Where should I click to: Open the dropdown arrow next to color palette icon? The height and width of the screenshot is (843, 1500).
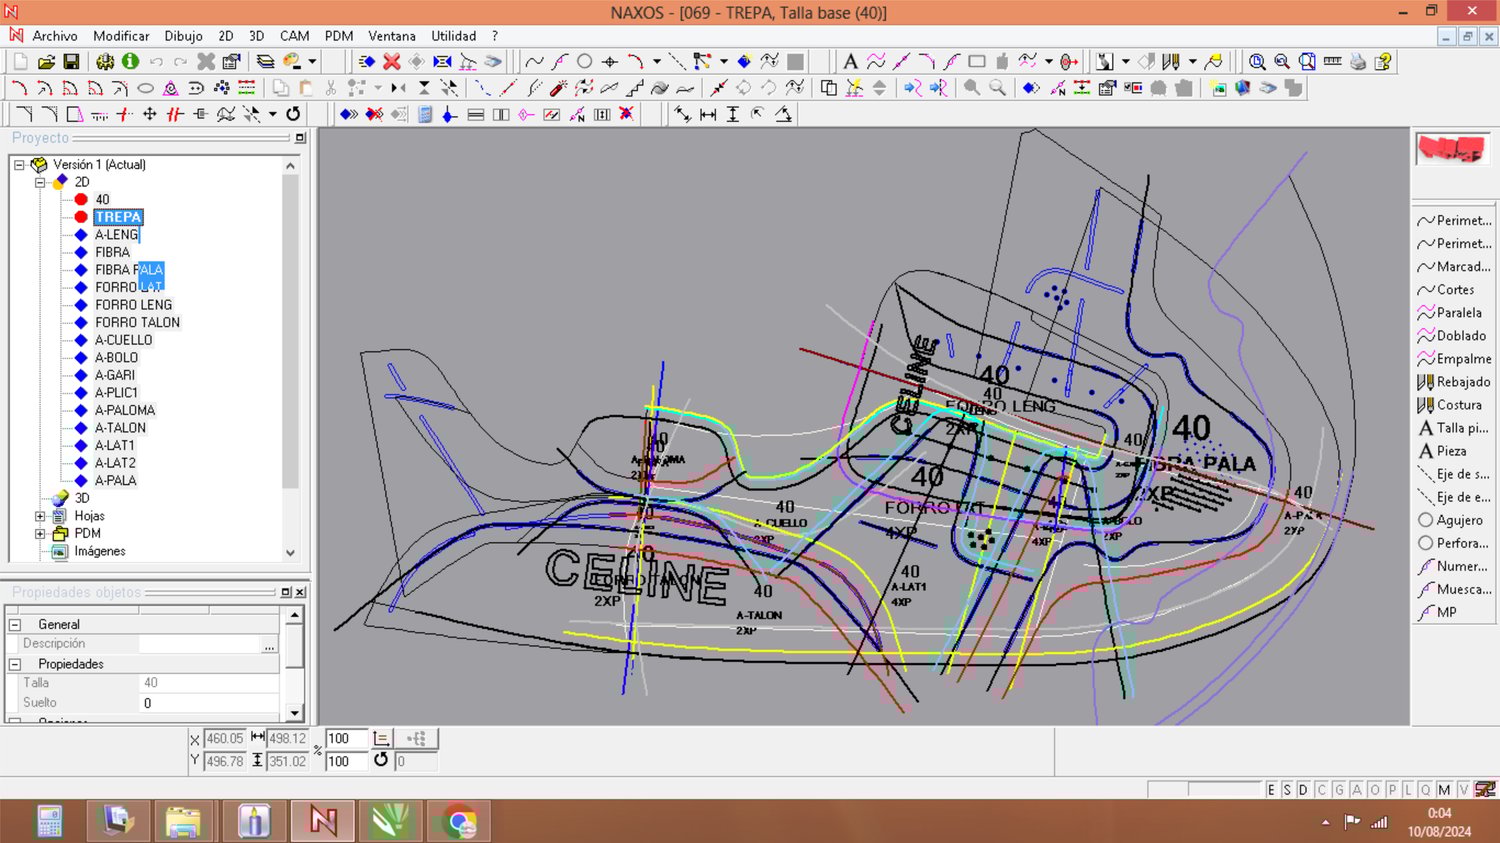[x=312, y=62]
